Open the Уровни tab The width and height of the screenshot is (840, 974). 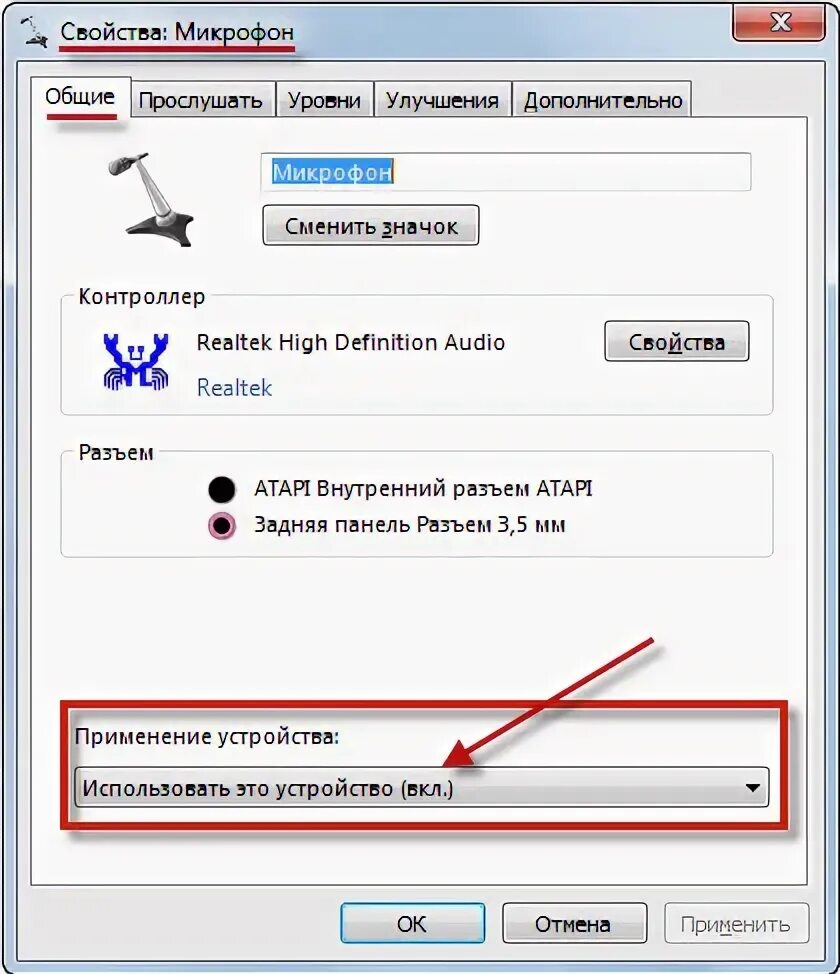[x=324, y=100]
